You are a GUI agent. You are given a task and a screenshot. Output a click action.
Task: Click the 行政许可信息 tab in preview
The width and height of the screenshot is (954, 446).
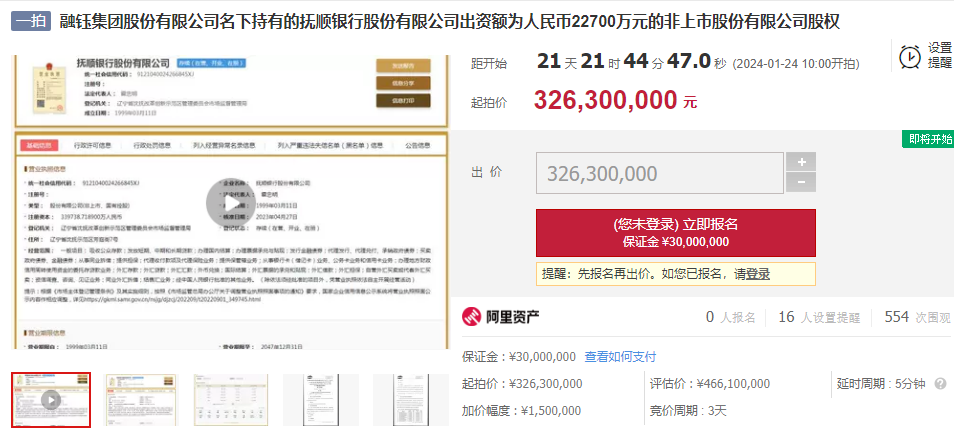click(92, 145)
